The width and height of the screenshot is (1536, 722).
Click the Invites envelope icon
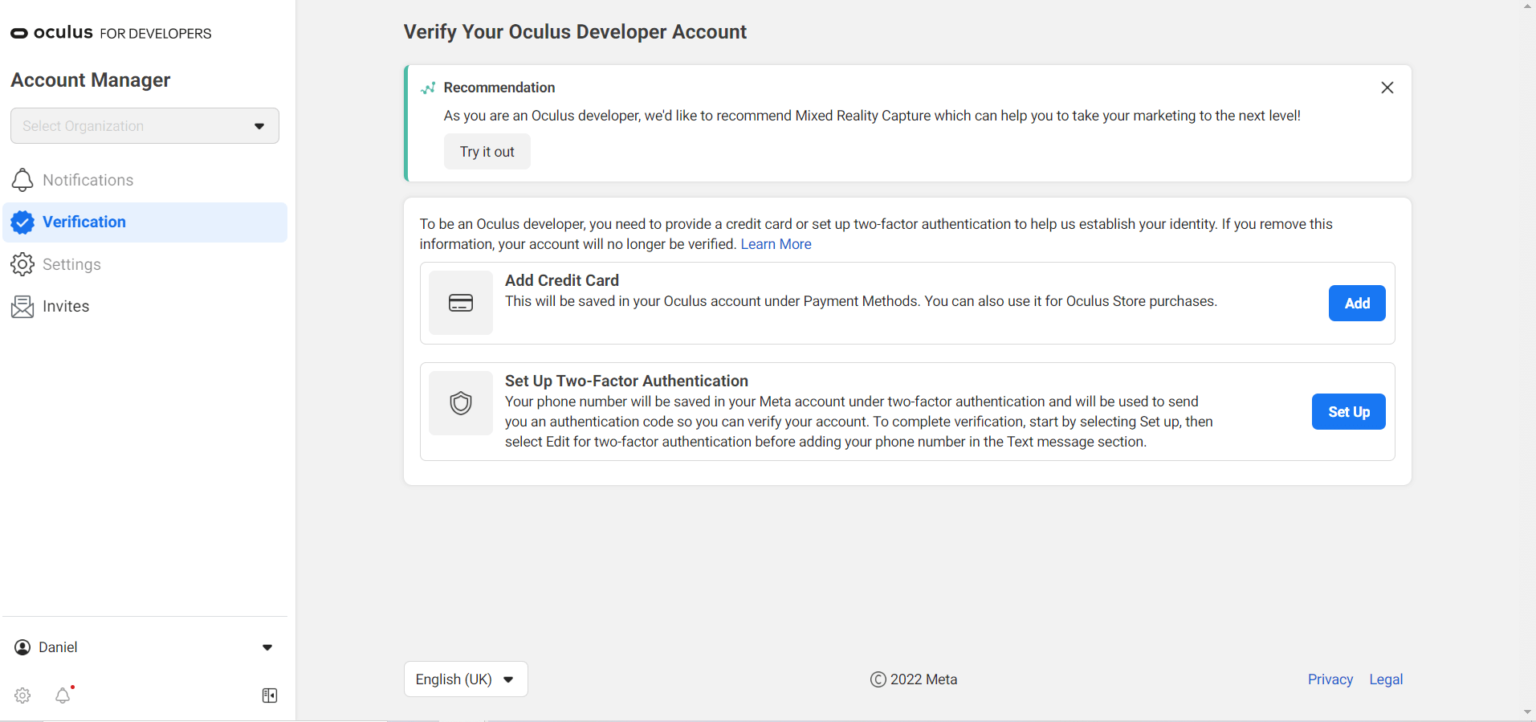[x=22, y=307]
